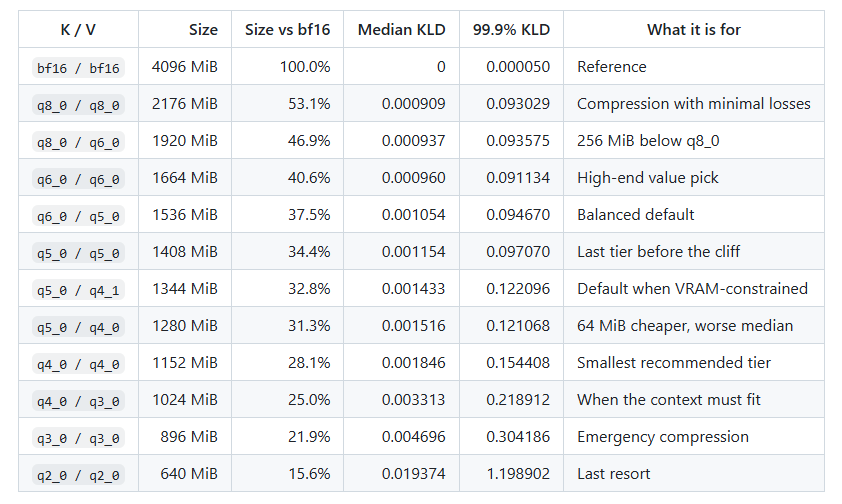
Task: Click the 1.198902 KLD value
Action: pos(518,473)
